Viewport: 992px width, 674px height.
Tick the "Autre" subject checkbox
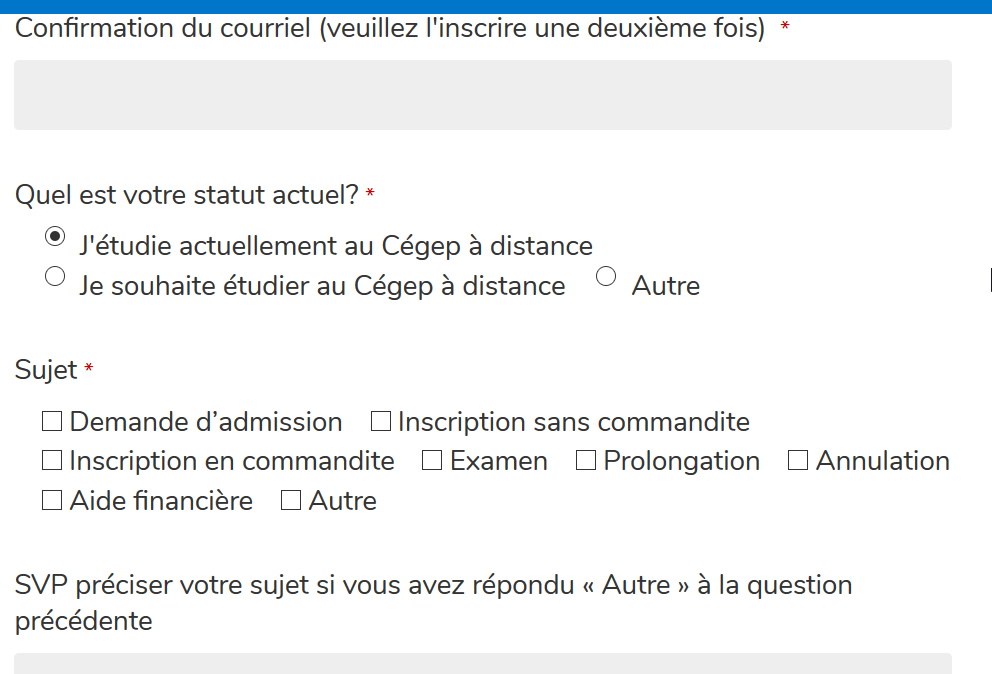tap(291, 501)
